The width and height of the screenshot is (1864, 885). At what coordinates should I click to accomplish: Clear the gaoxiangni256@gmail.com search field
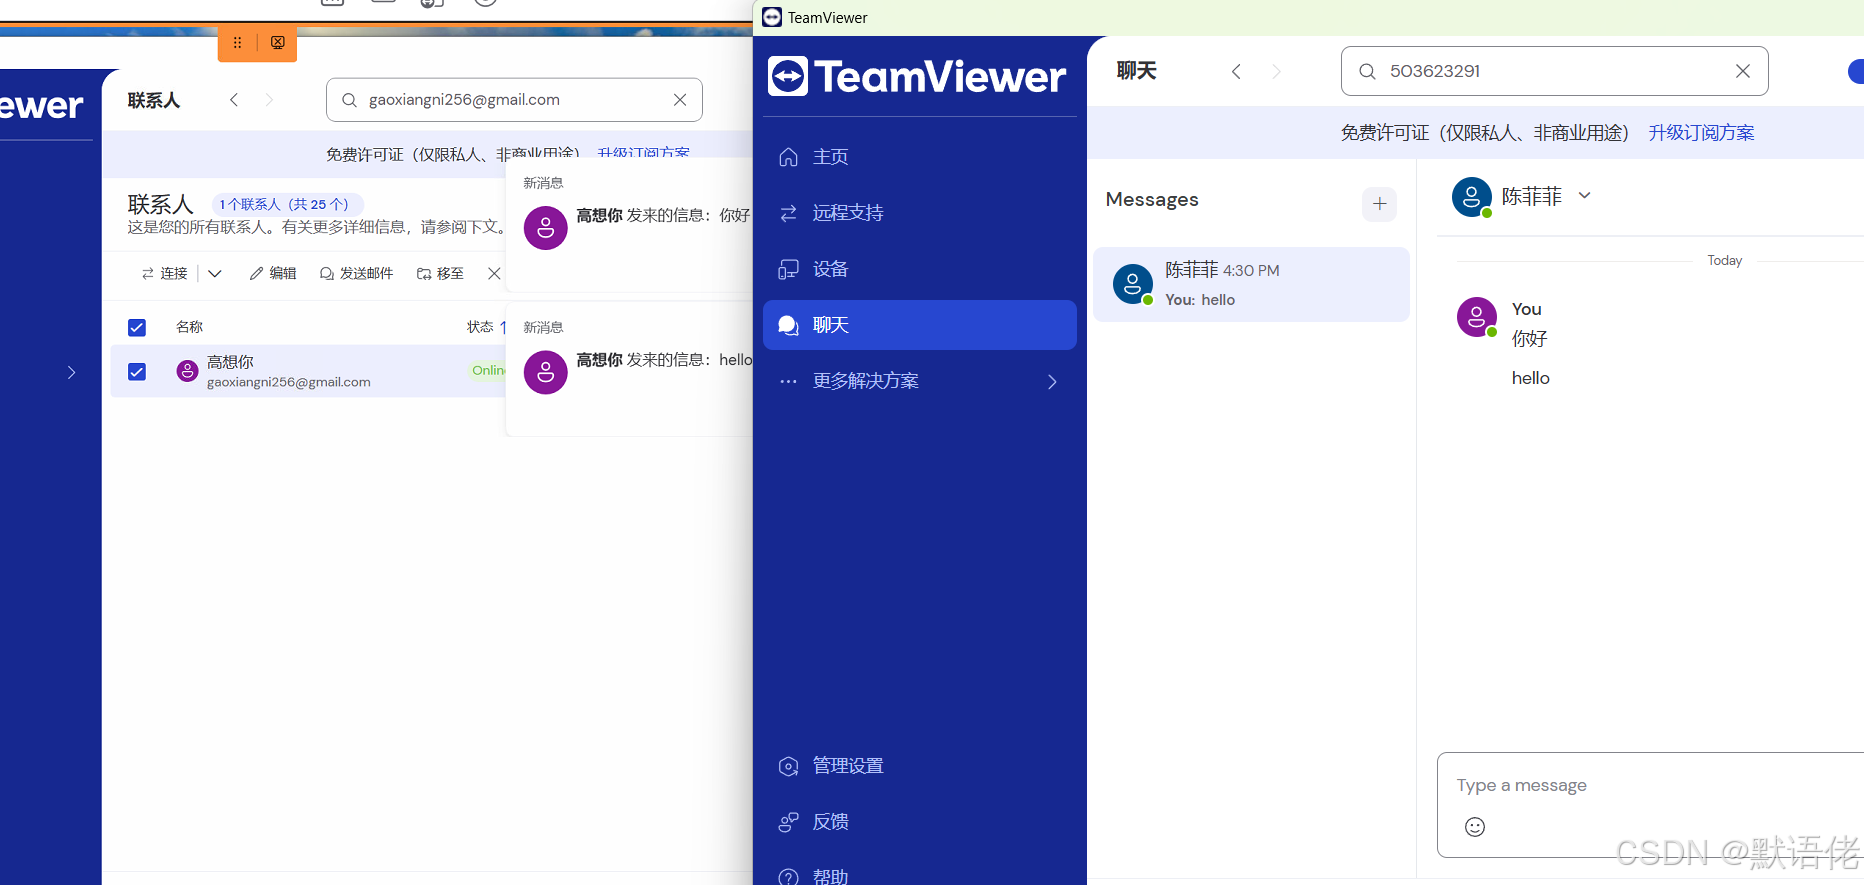680,100
